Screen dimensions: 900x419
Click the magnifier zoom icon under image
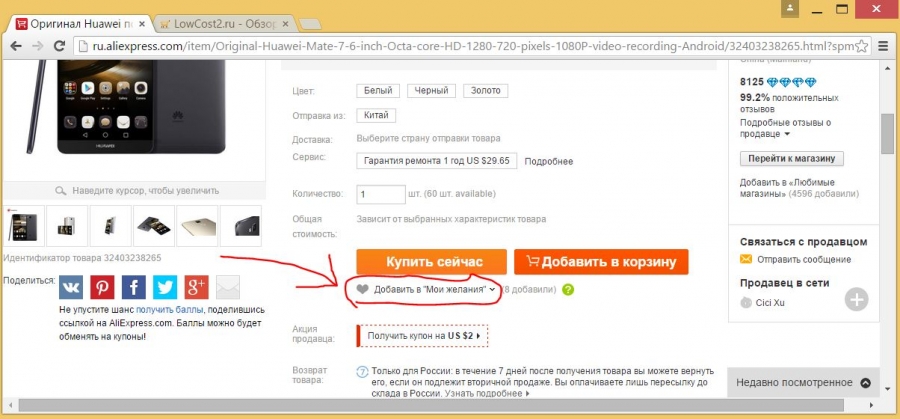pos(60,191)
